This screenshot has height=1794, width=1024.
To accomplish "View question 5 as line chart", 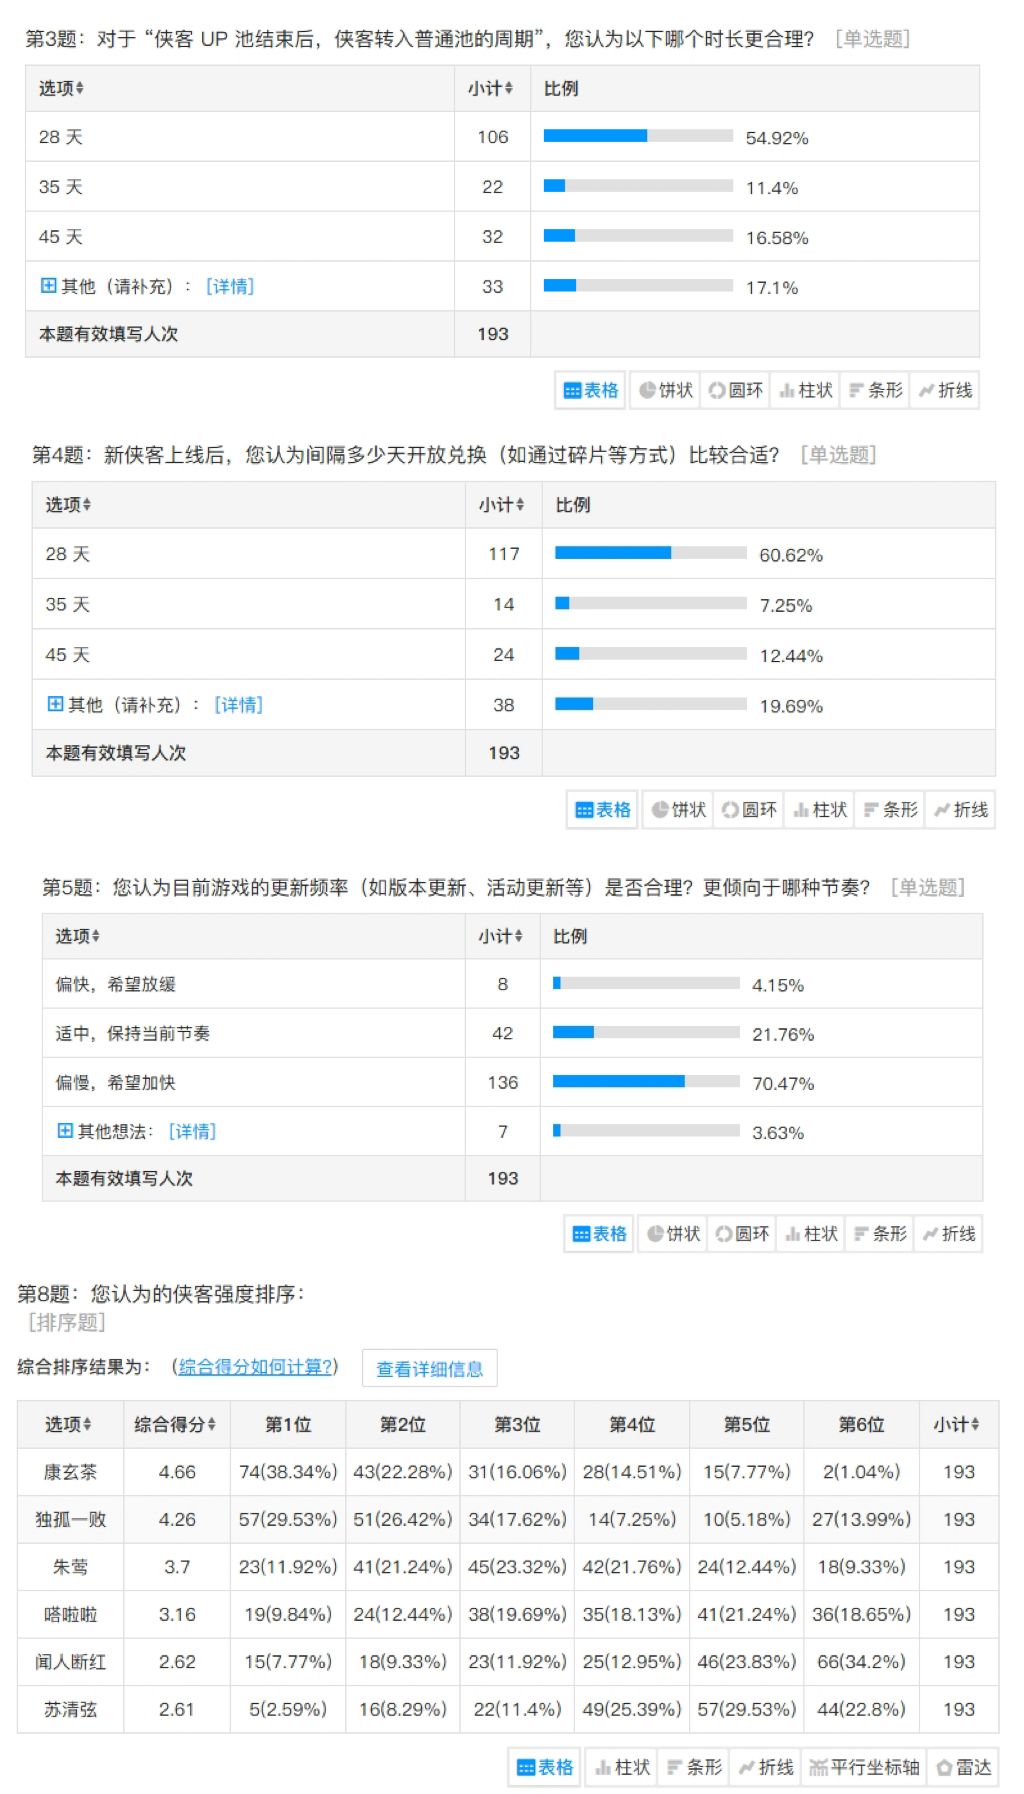I will point(949,1234).
